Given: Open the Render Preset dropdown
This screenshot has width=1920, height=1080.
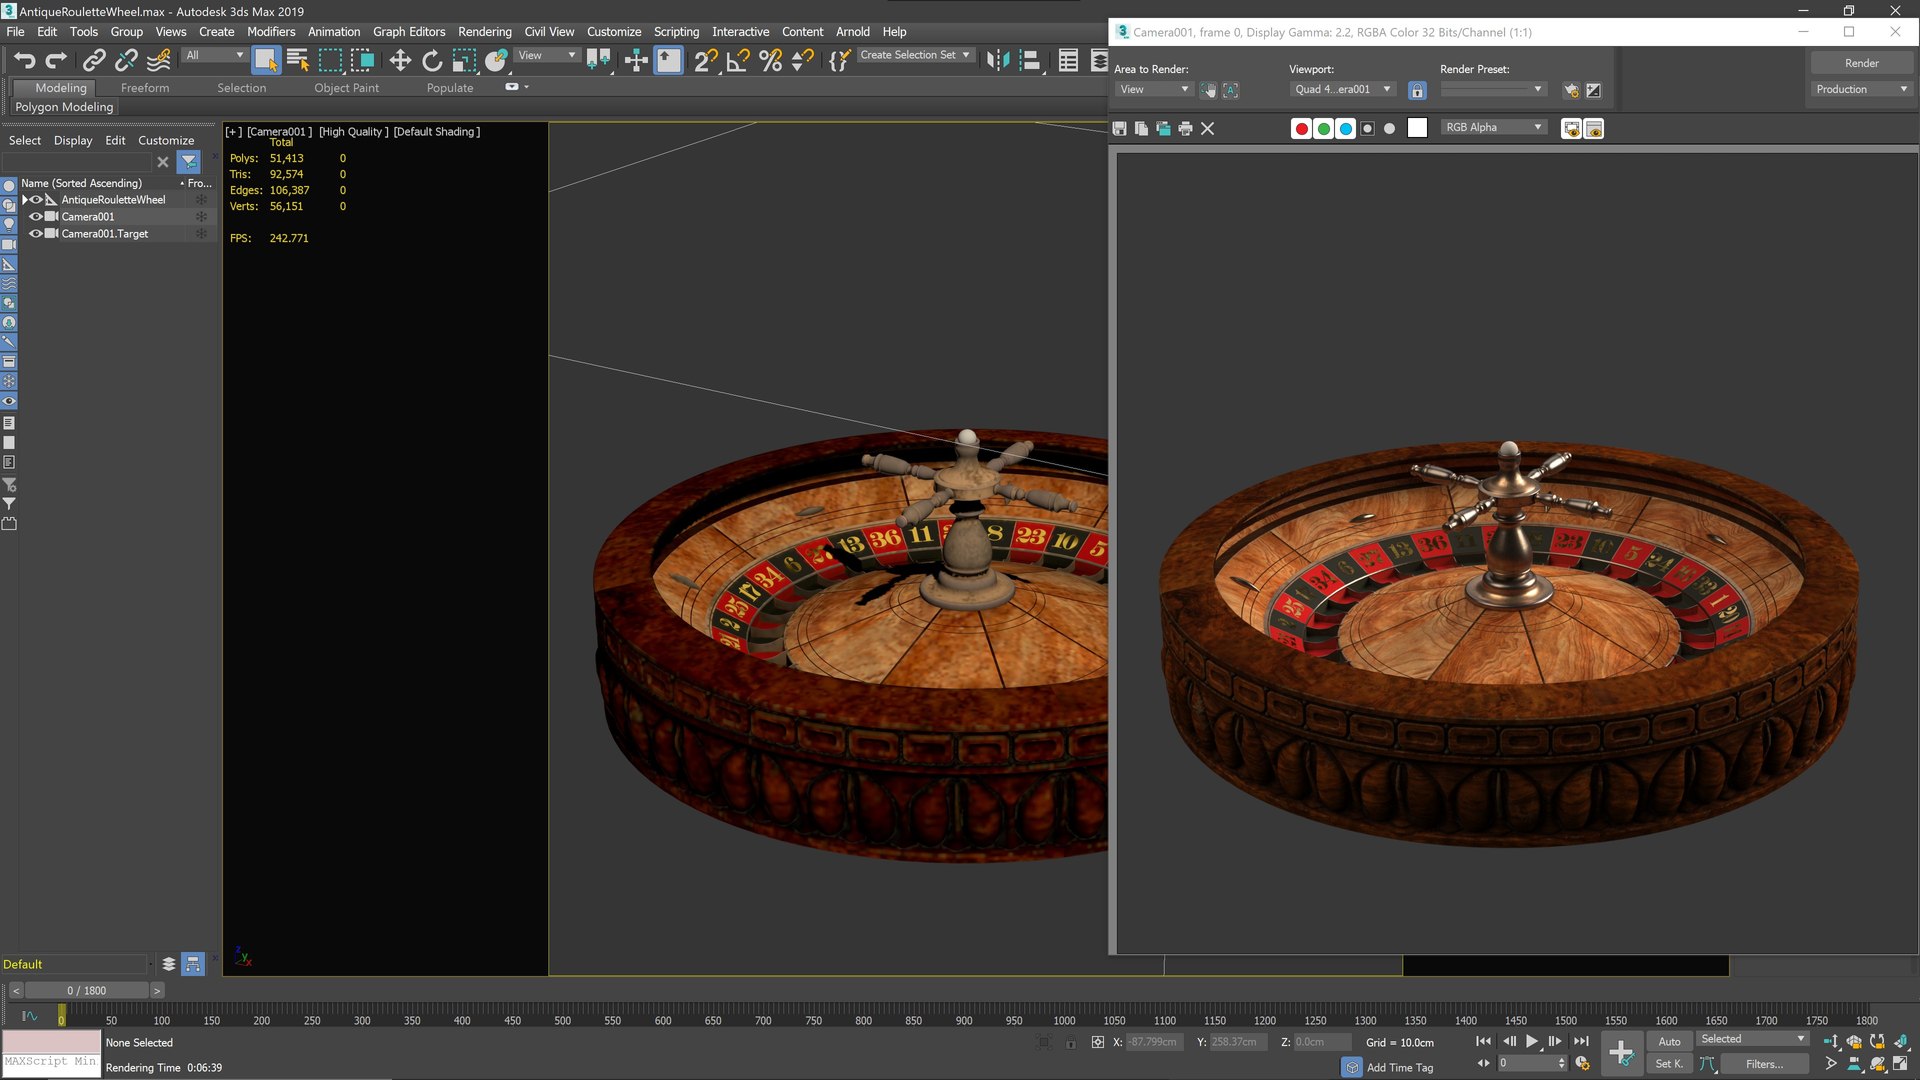Looking at the screenshot, I should 1493,89.
